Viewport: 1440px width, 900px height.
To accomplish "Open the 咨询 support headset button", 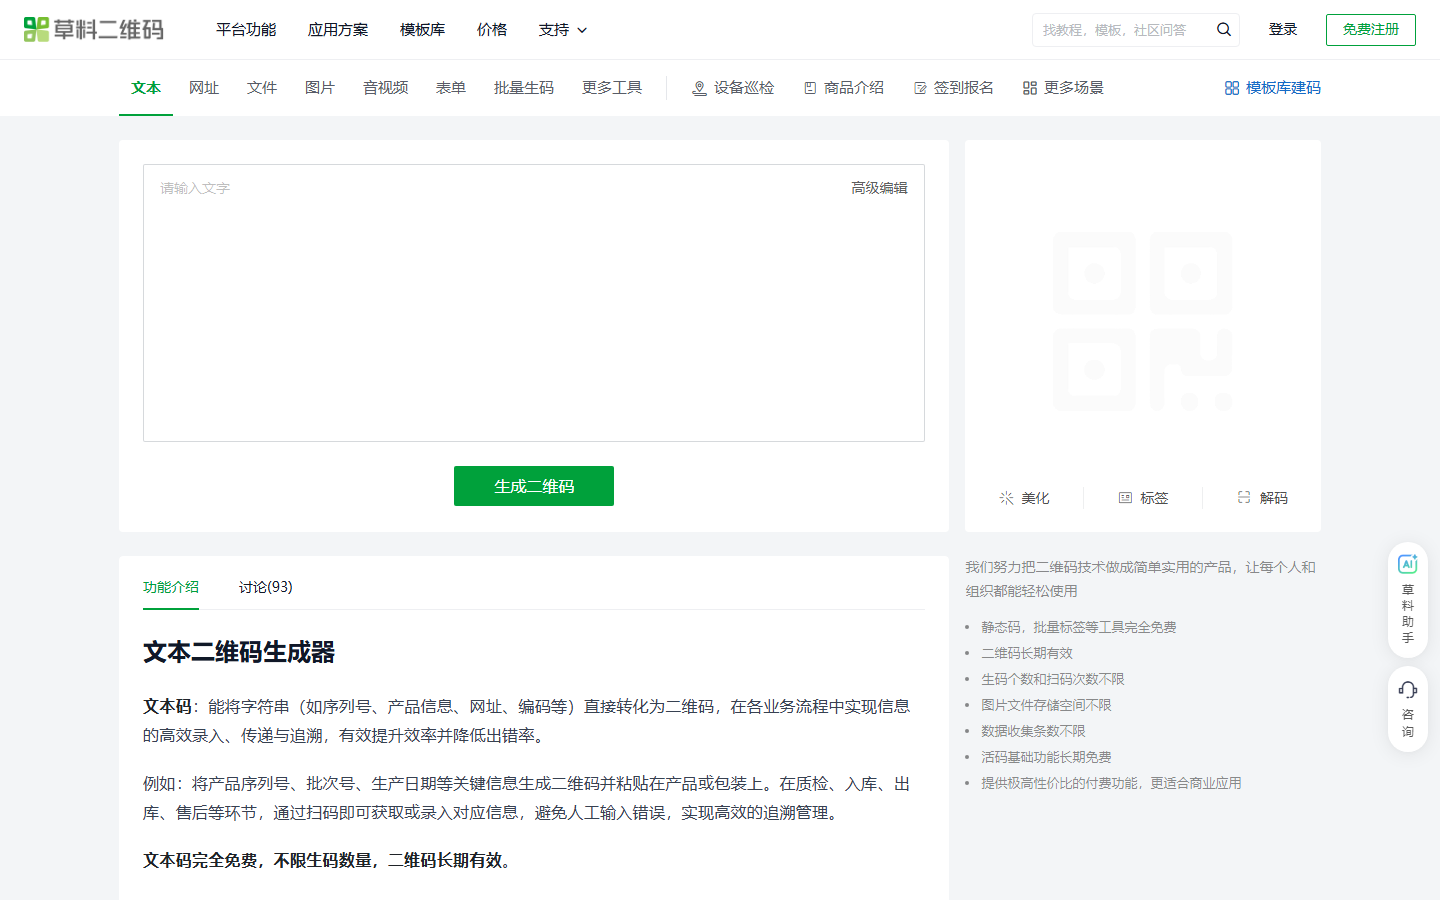I will tap(1408, 710).
